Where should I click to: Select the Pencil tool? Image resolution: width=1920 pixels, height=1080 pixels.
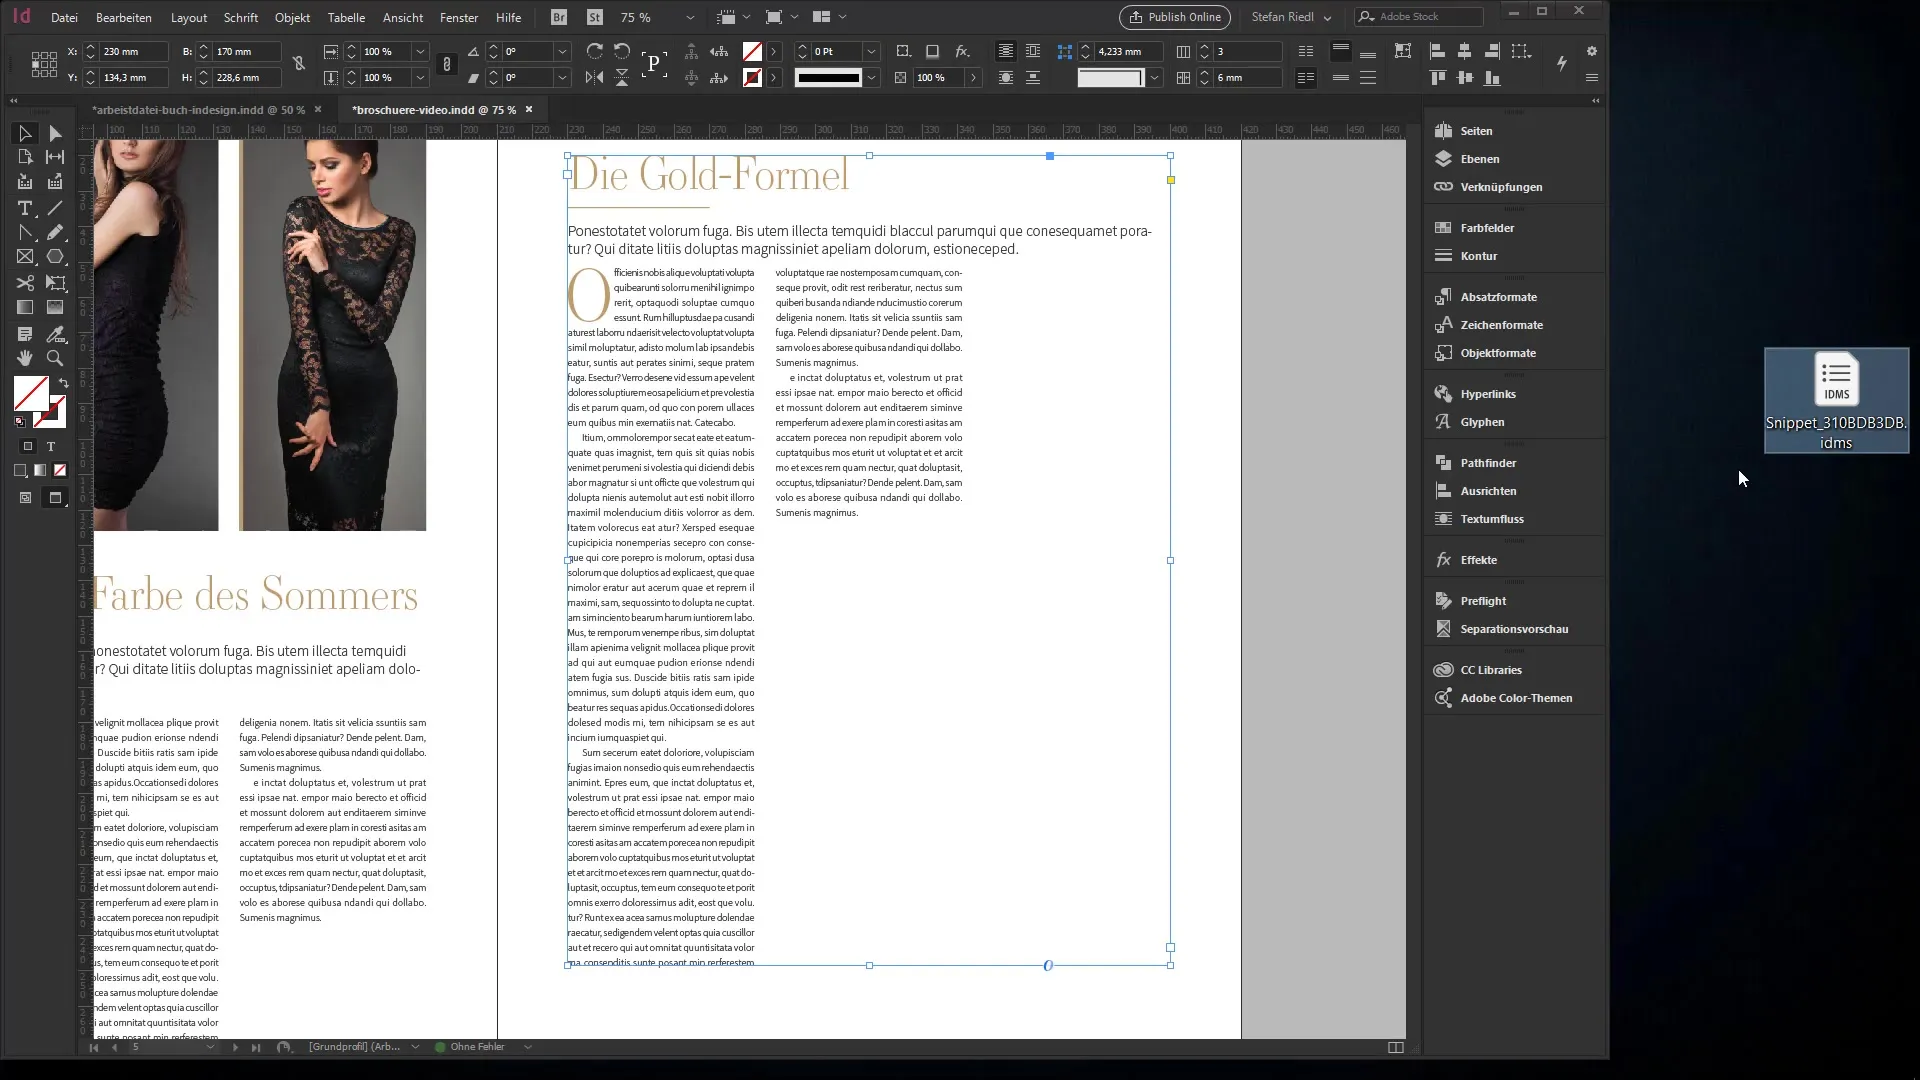pos(55,232)
